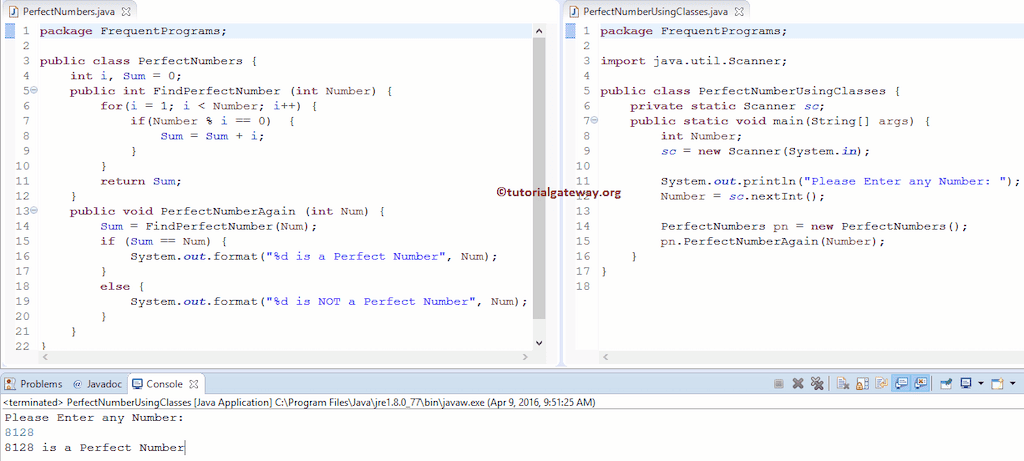The width and height of the screenshot is (1024, 461).
Task: Collapse the PerfectNumberAgain method at line 13
Action: 34,211
